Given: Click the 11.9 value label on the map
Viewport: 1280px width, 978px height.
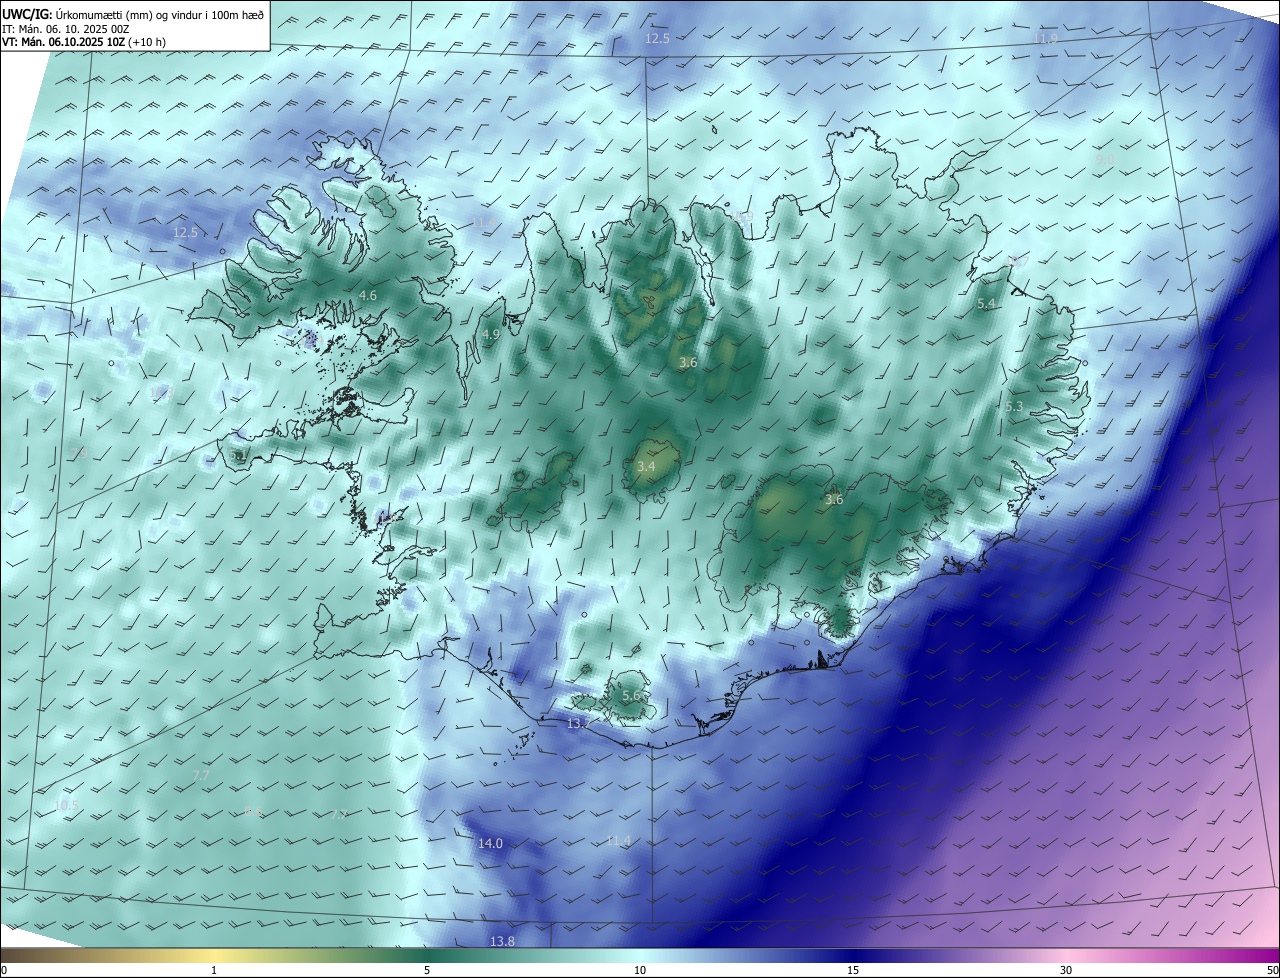Looking at the screenshot, I should click(x=1045, y=39).
